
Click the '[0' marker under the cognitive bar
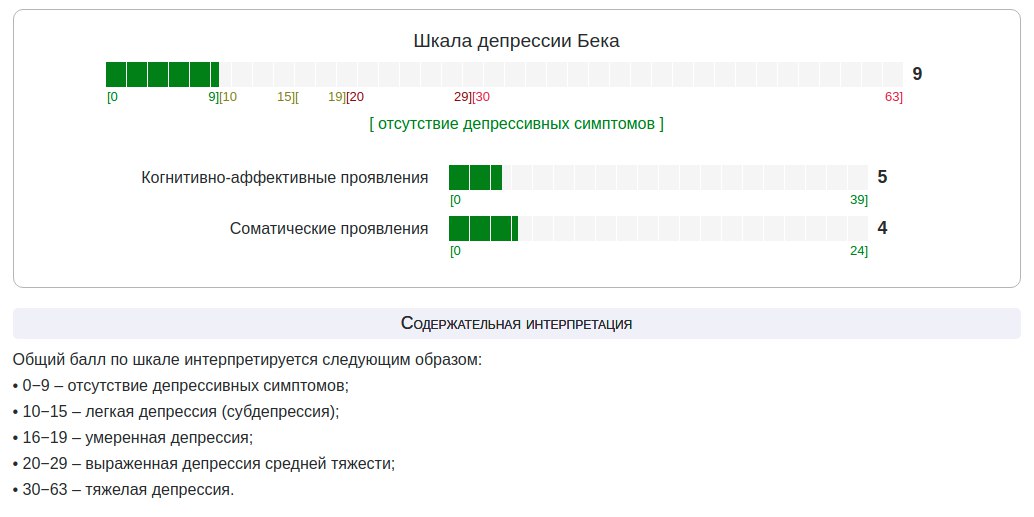(455, 200)
